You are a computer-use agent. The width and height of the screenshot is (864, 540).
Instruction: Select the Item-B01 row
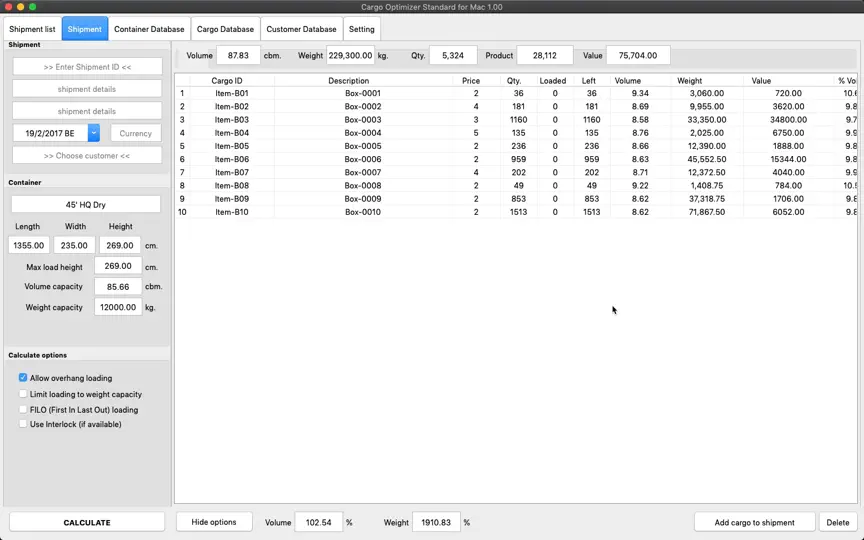(516, 93)
